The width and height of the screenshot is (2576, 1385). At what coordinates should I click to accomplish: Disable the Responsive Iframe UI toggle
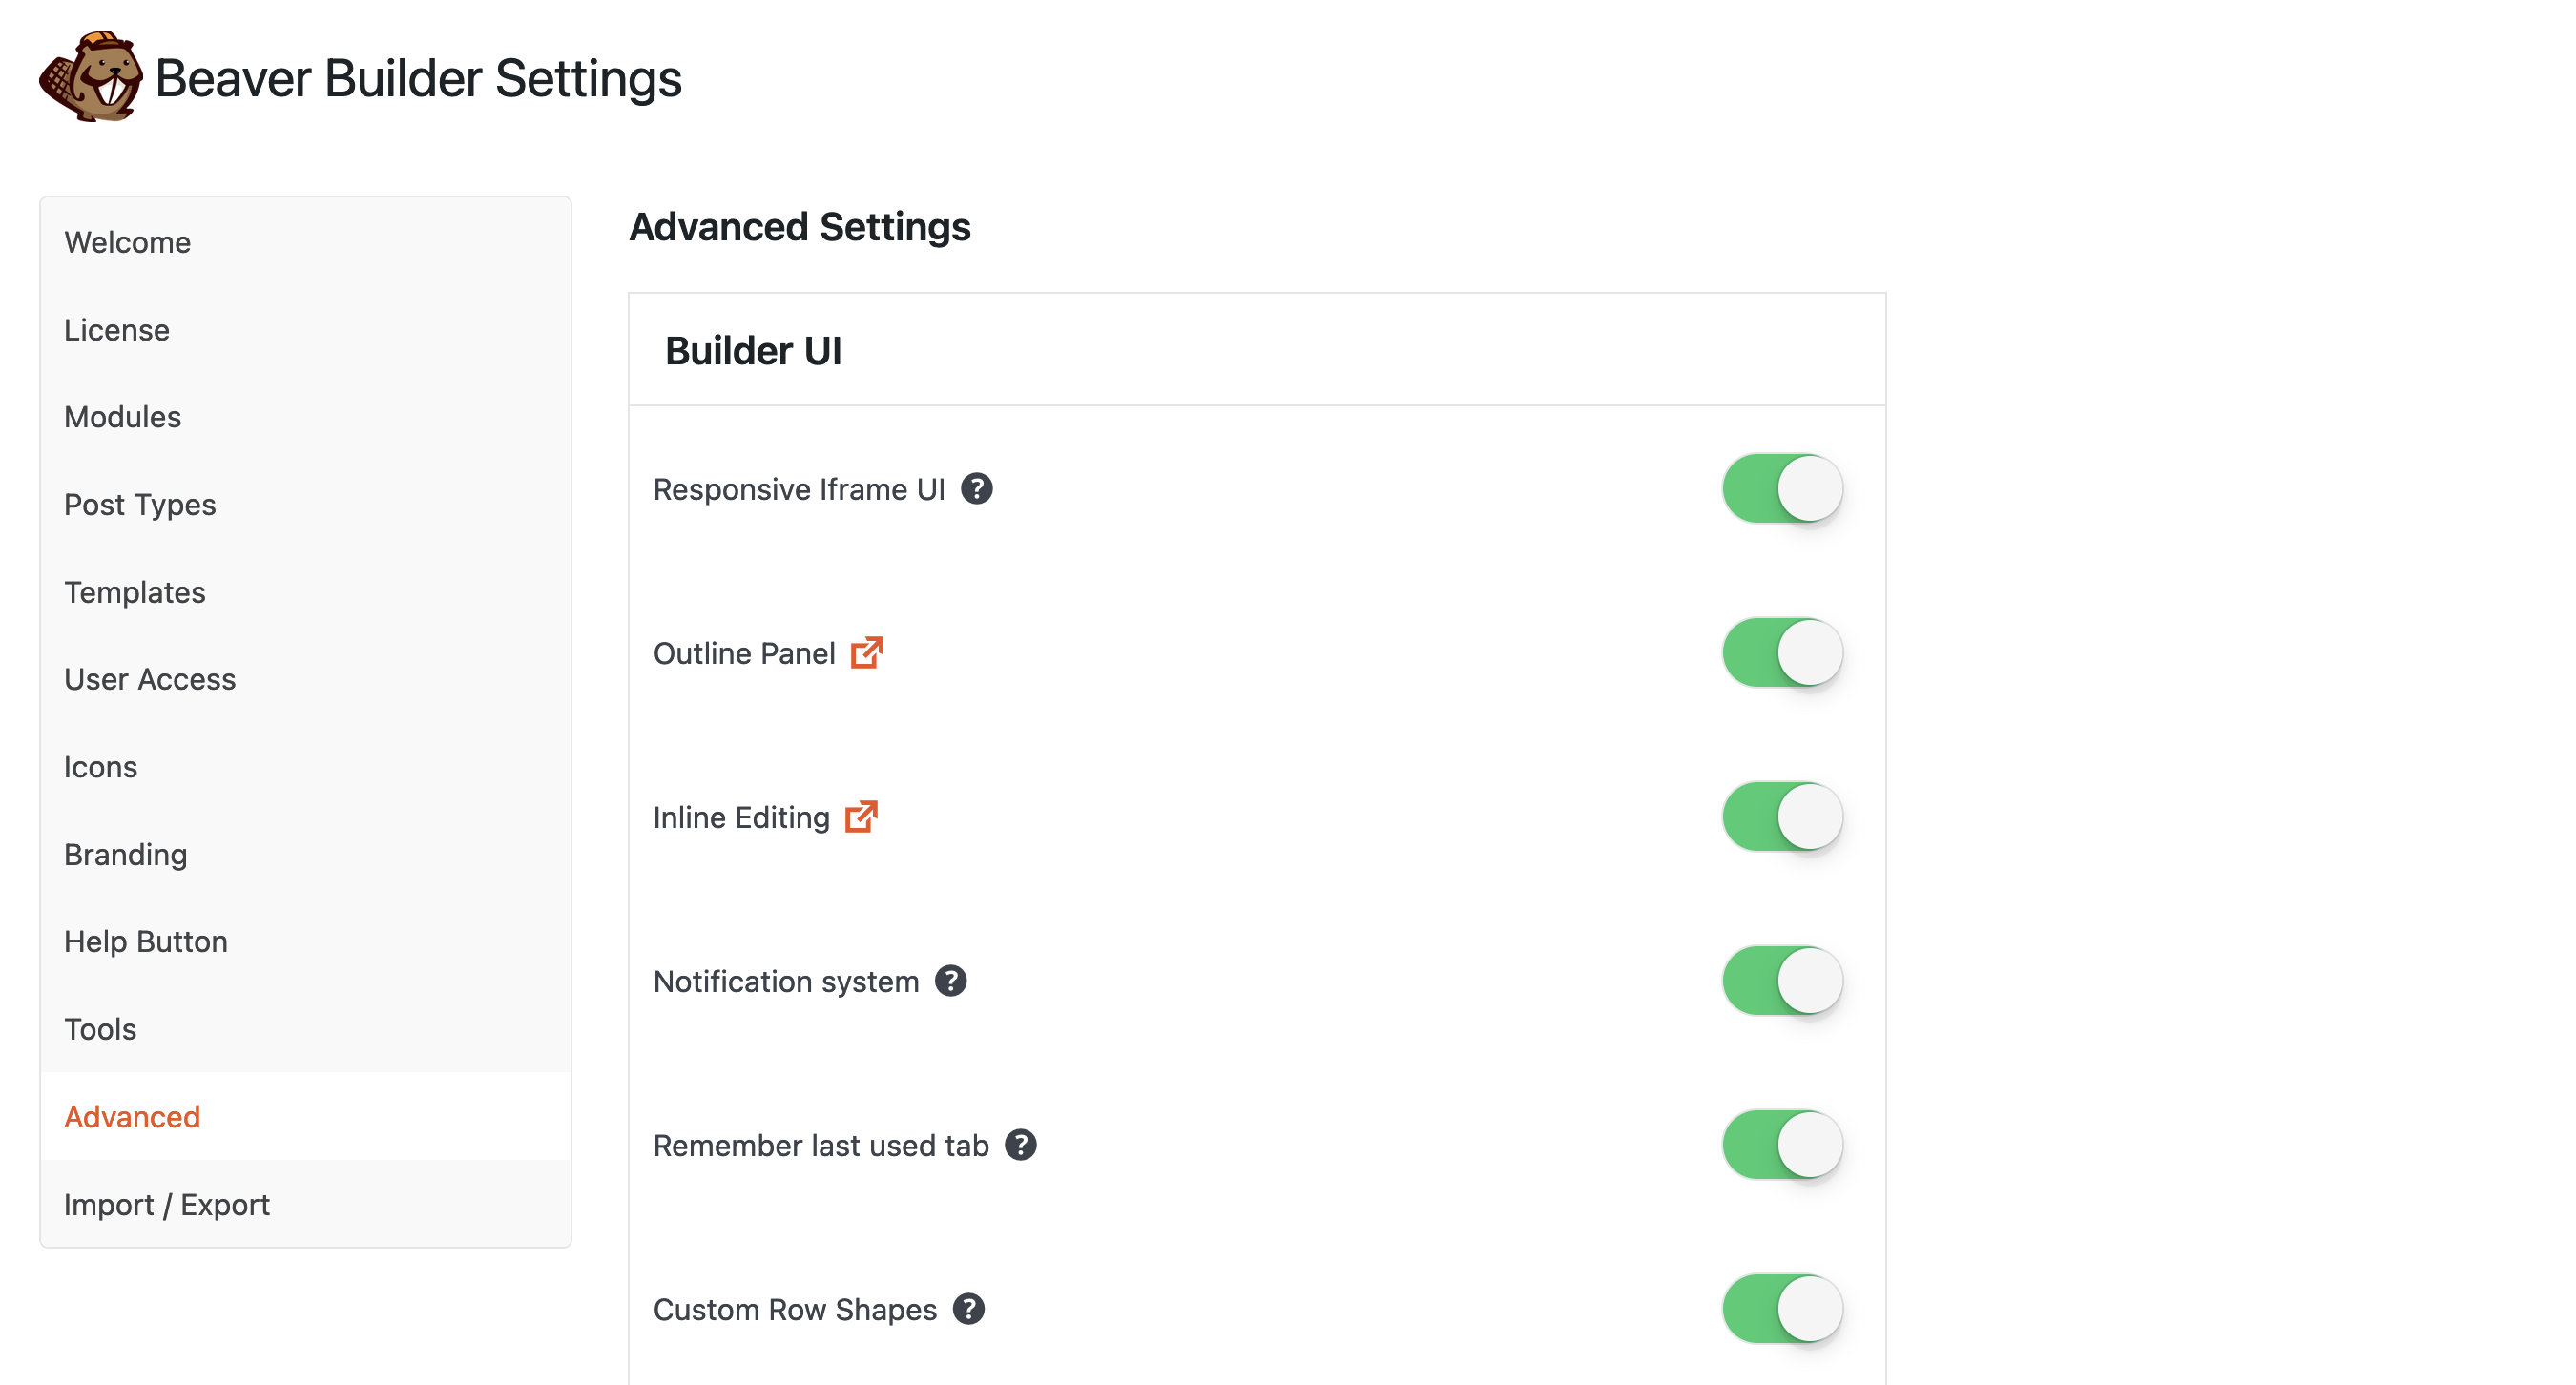click(x=1782, y=488)
